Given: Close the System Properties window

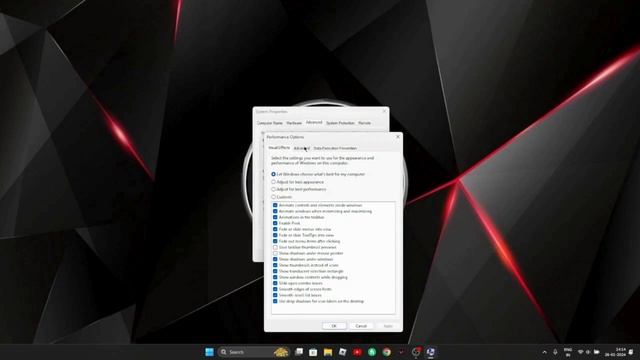Looking at the screenshot, I should [x=384, y=111].
